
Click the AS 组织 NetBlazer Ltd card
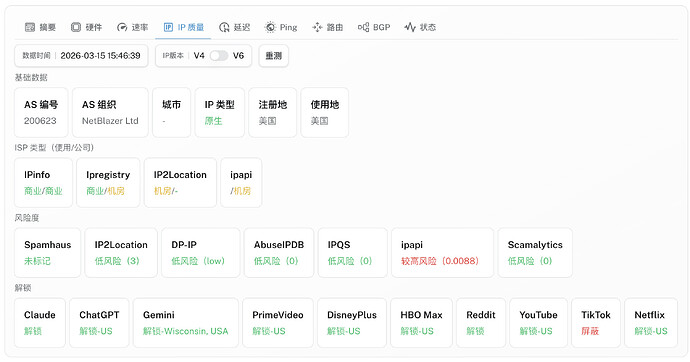pyautogui.click(x=110, y=113)
